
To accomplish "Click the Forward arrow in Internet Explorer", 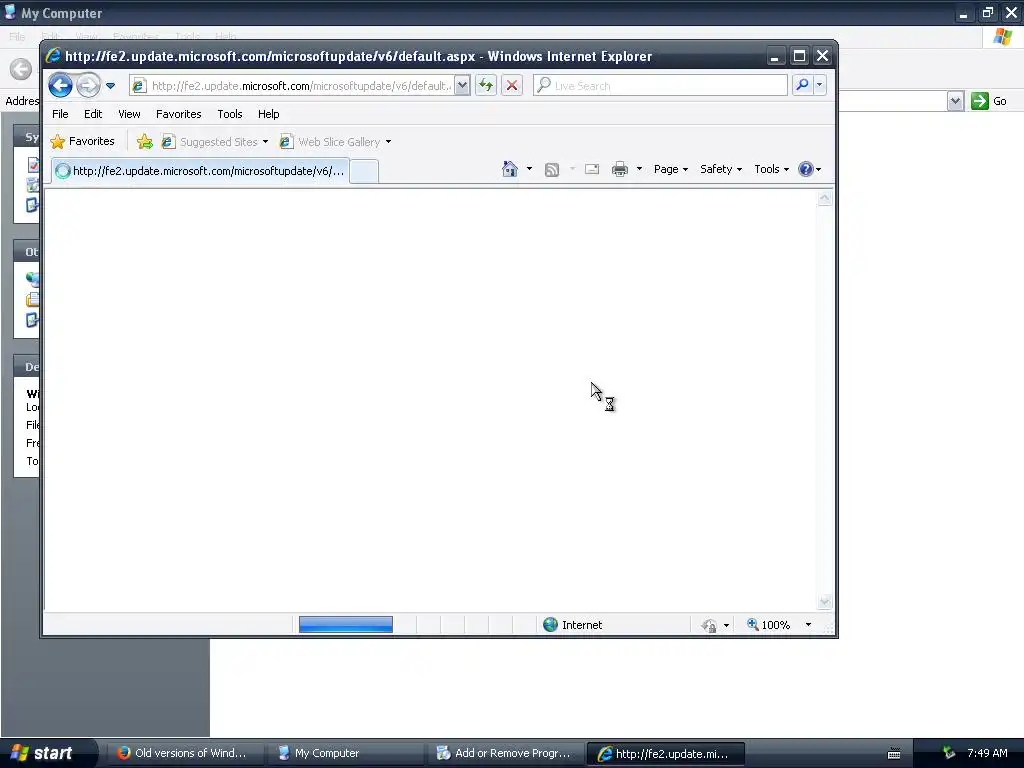I will (88, 86).
